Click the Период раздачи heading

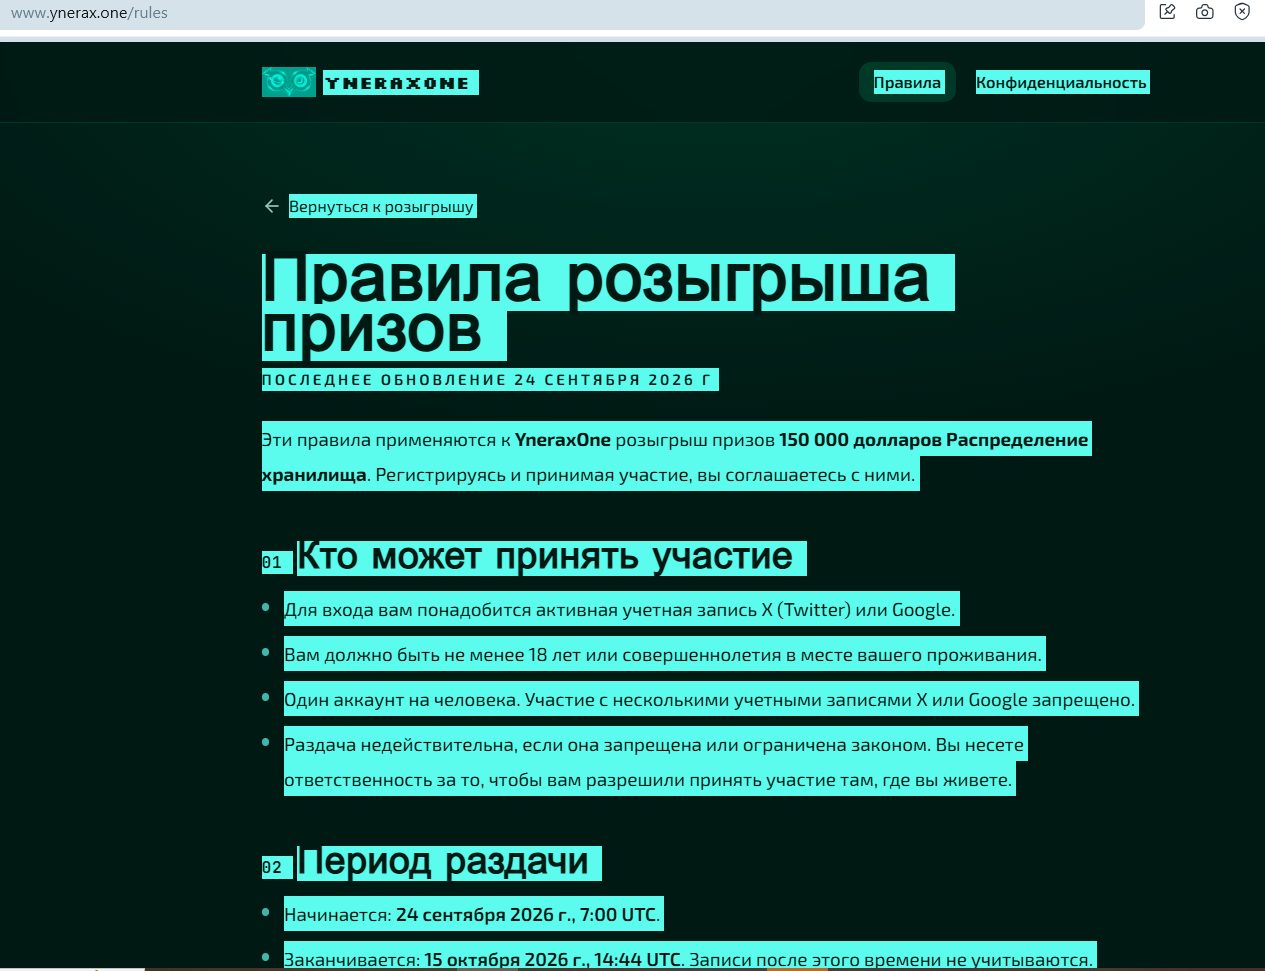point(449,861)
